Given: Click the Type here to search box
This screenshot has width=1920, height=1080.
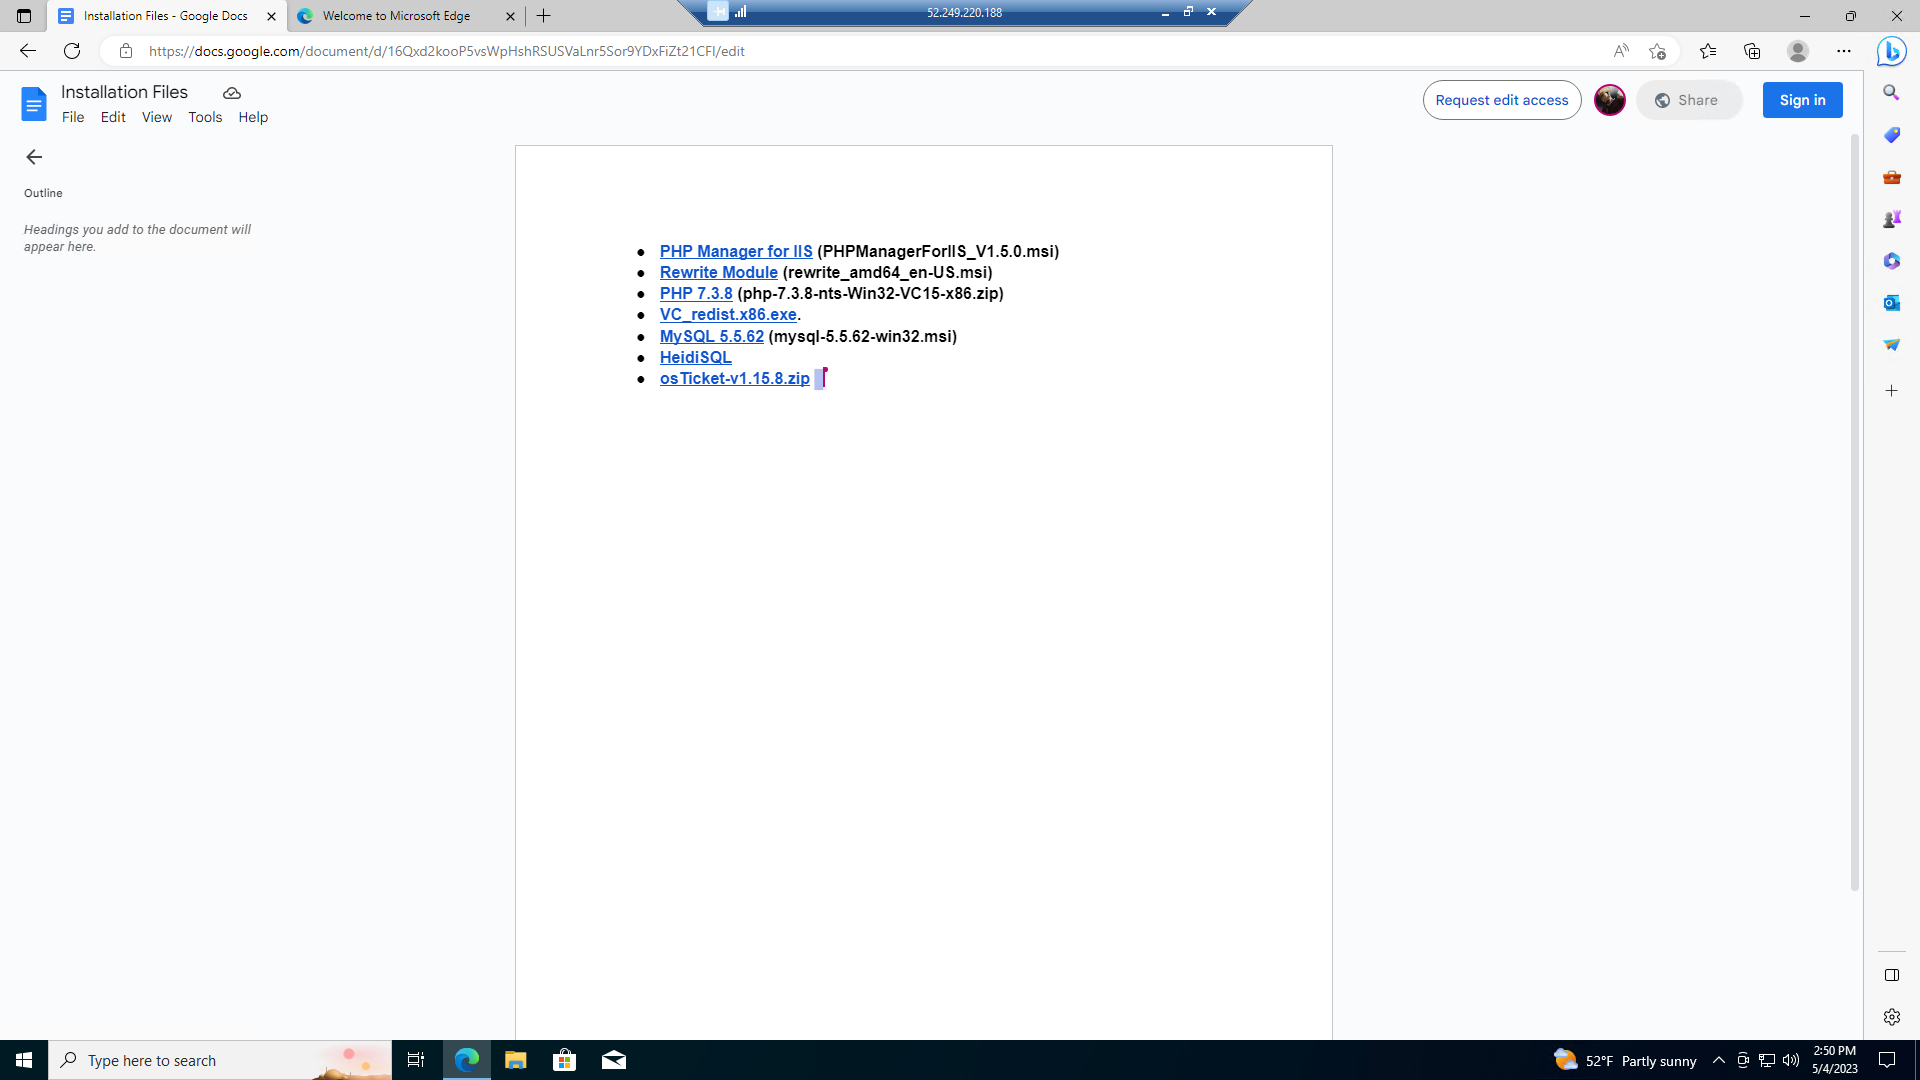Looking at the screenshot, I should pos(220,1060).
